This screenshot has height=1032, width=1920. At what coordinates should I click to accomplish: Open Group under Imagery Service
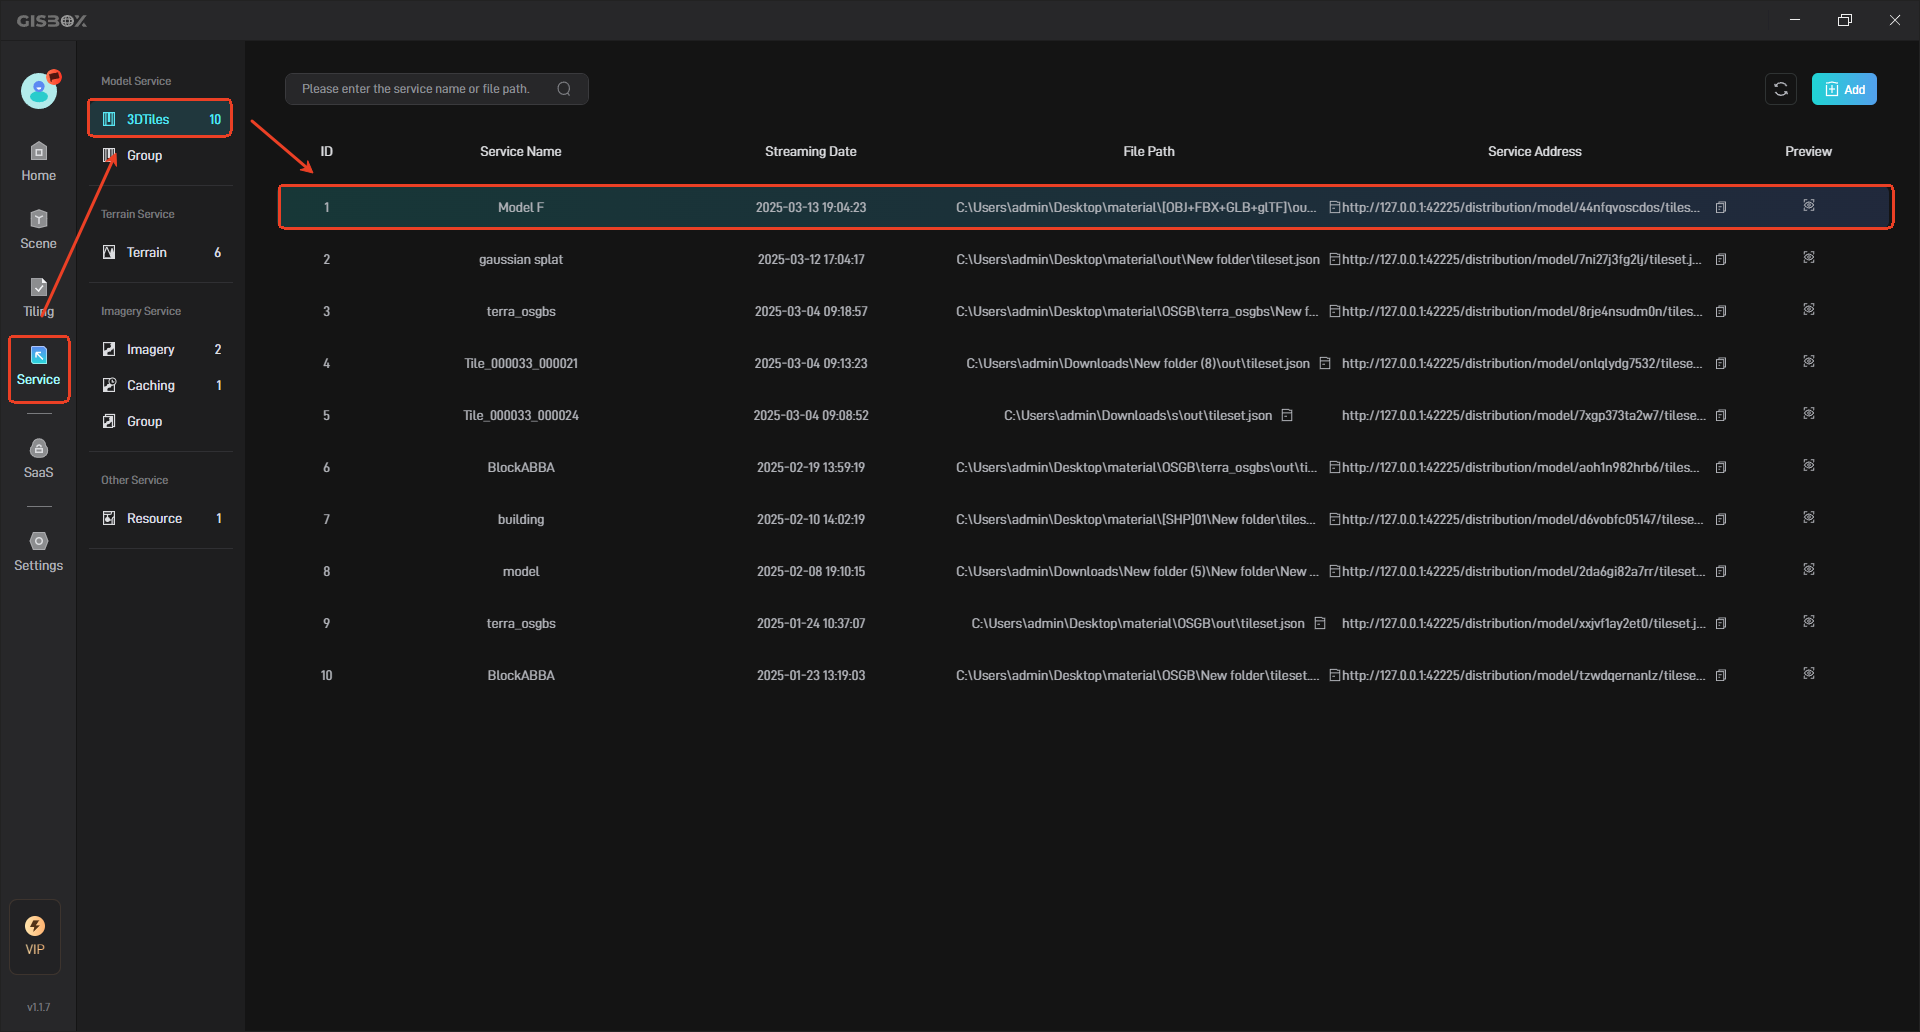[160, 421]
